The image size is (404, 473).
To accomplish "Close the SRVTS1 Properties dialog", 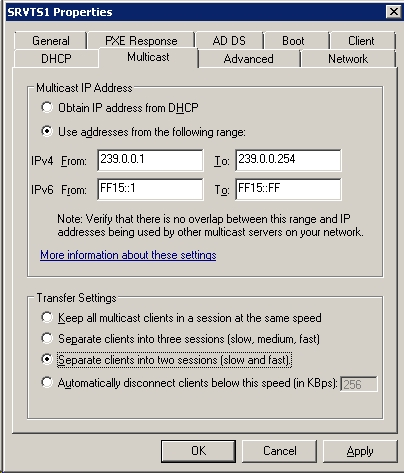I will click(393, 12).
